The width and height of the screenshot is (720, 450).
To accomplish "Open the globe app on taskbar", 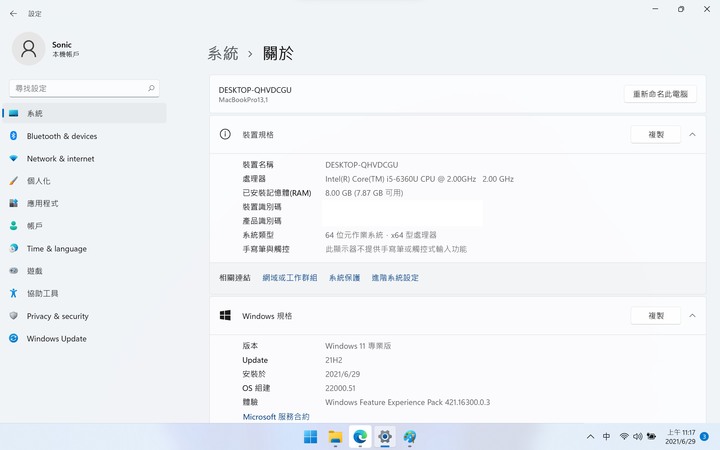I will [x=410, y=437].
